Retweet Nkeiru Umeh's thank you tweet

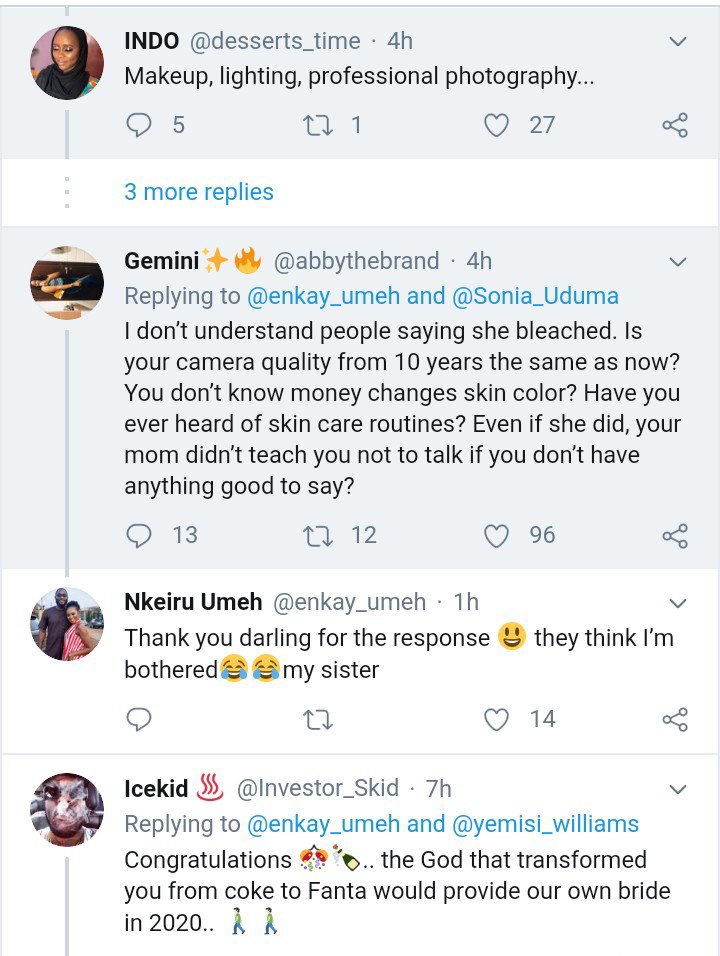tap(317, 719)
